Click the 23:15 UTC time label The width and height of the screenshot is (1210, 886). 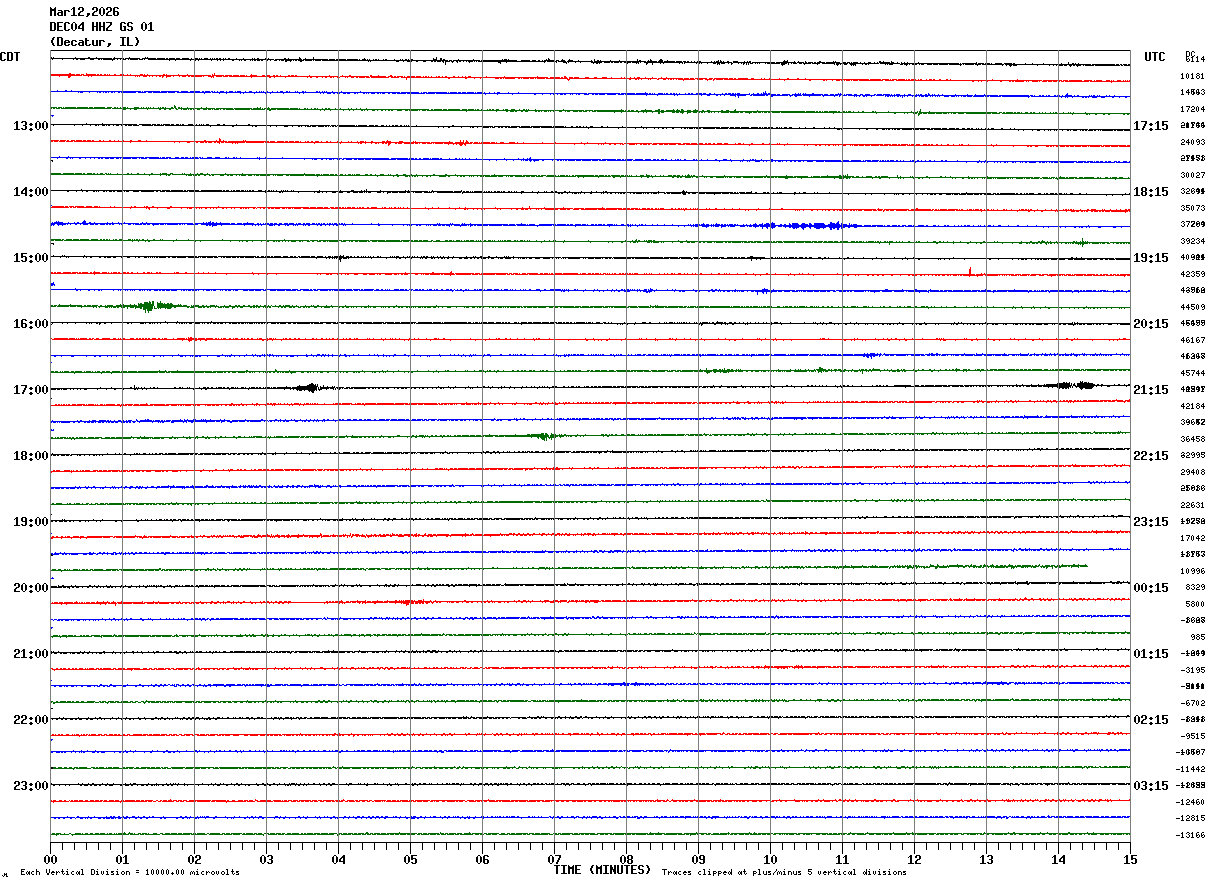click(x=1151, y=522)
